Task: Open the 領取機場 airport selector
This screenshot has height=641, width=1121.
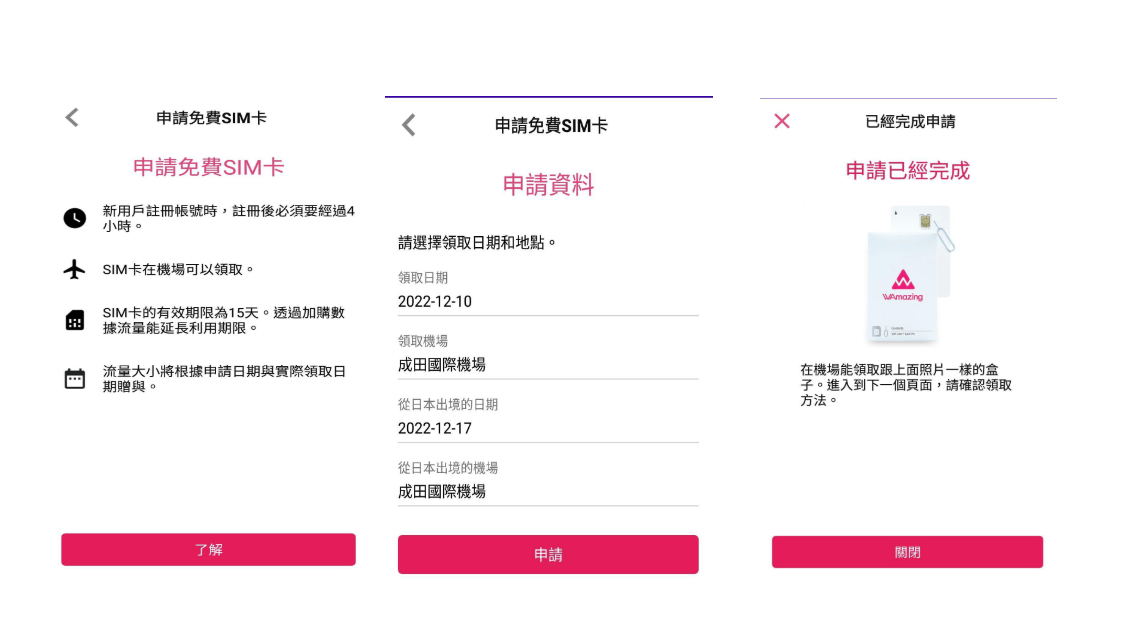Action: coord(548,365)
